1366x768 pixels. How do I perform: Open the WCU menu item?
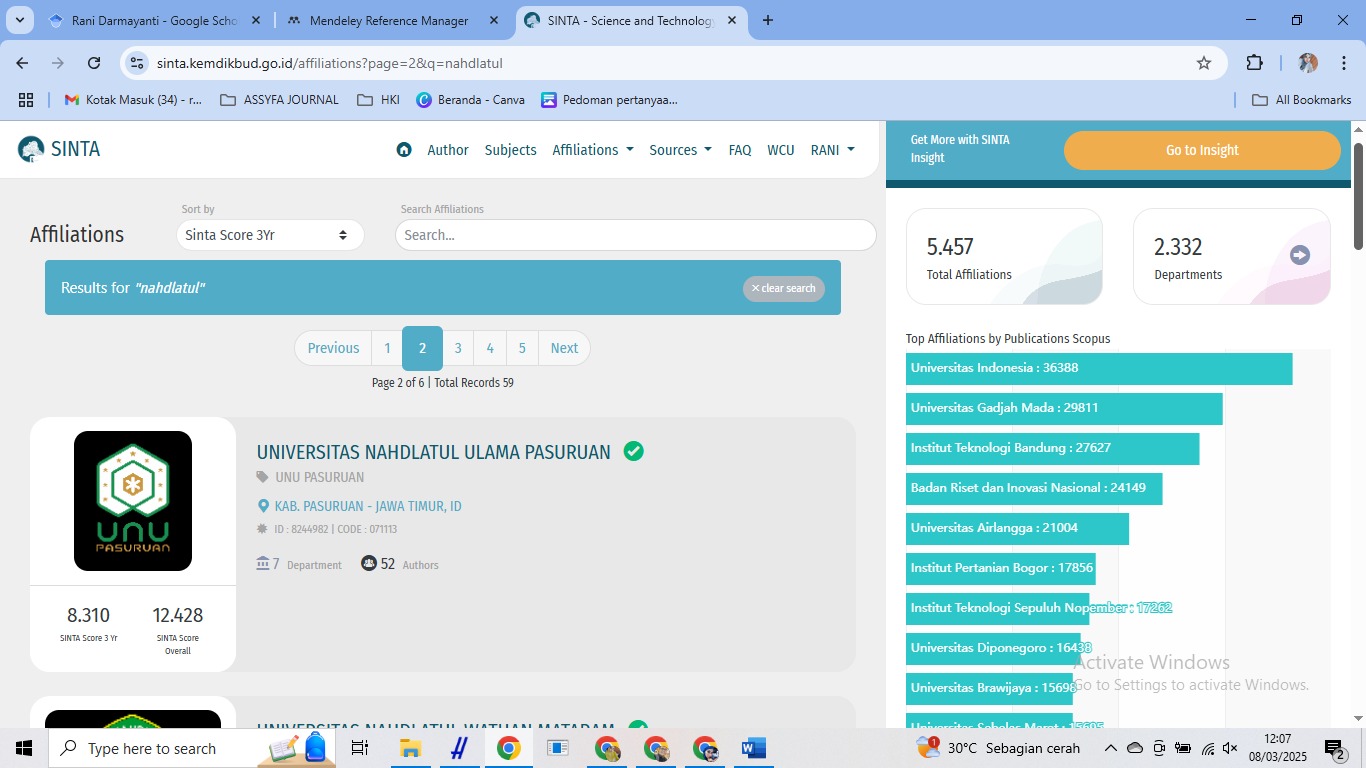(x=781, y=150)
